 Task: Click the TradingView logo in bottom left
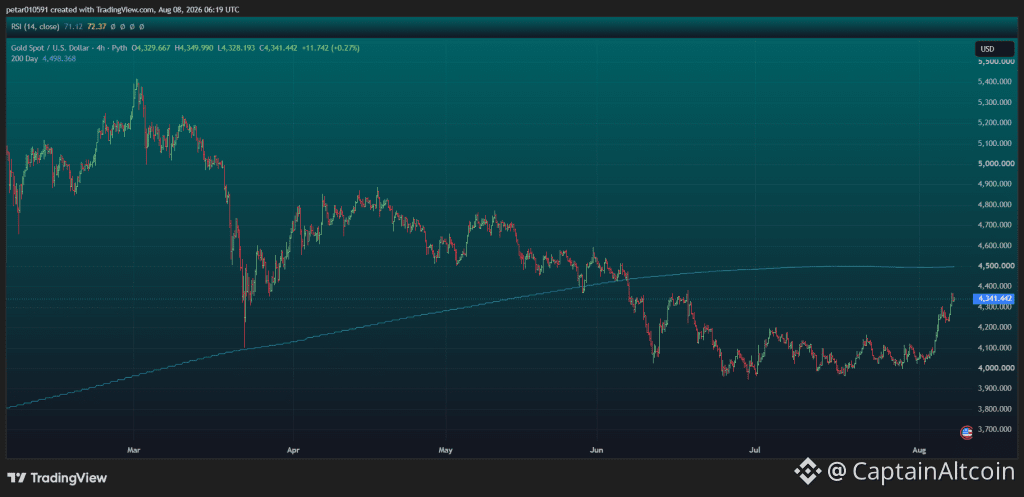(57, 478)
